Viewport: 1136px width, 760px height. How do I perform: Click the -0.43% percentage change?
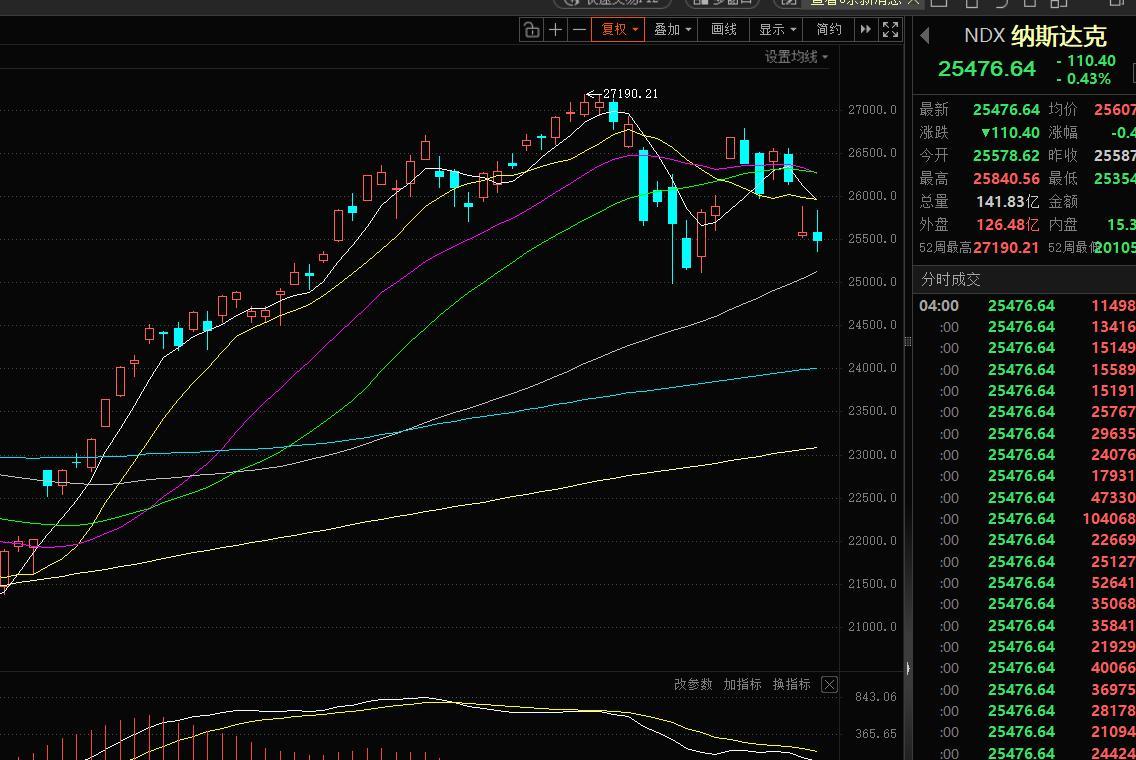pyautogui.click(x=1084, y=79)
